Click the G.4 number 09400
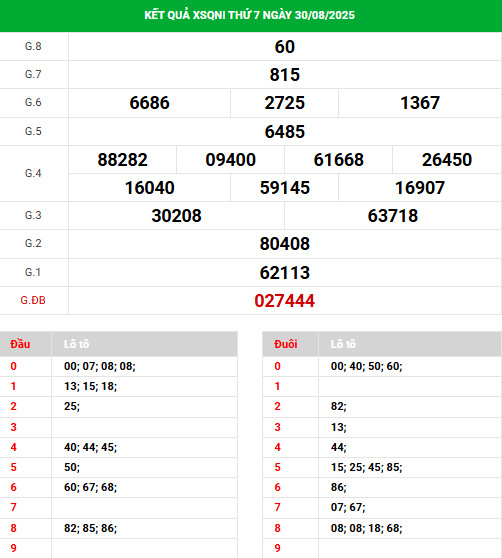This screenshot has width=502, height=558. 231,160
